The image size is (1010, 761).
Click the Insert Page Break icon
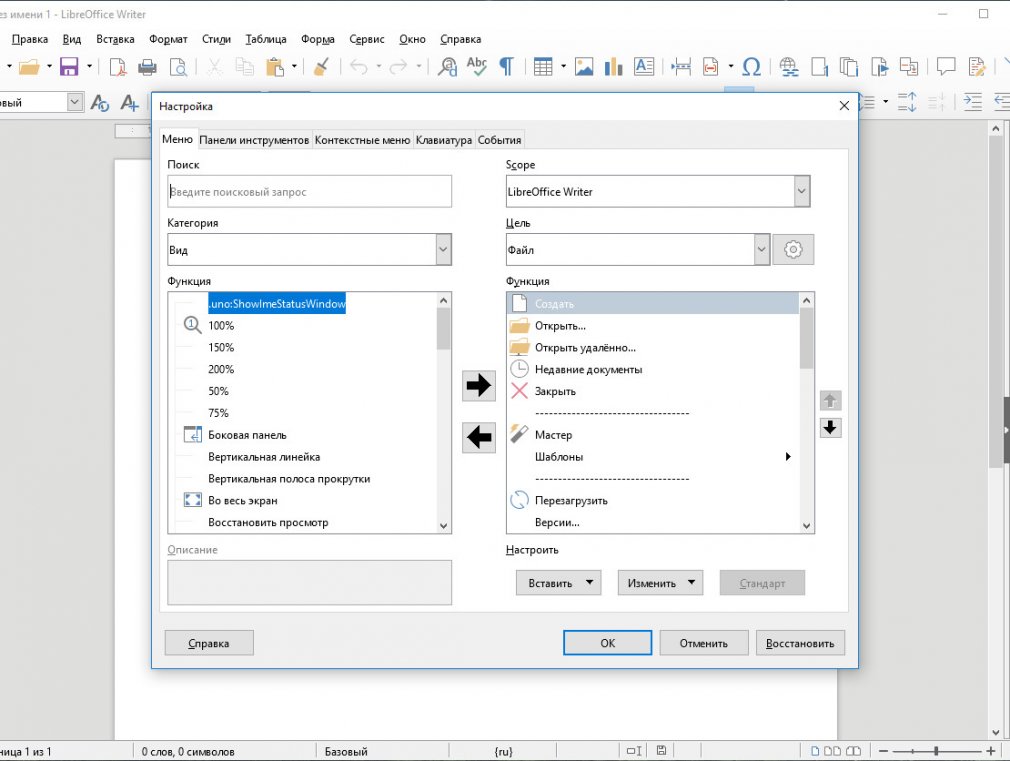click(681, 66)
